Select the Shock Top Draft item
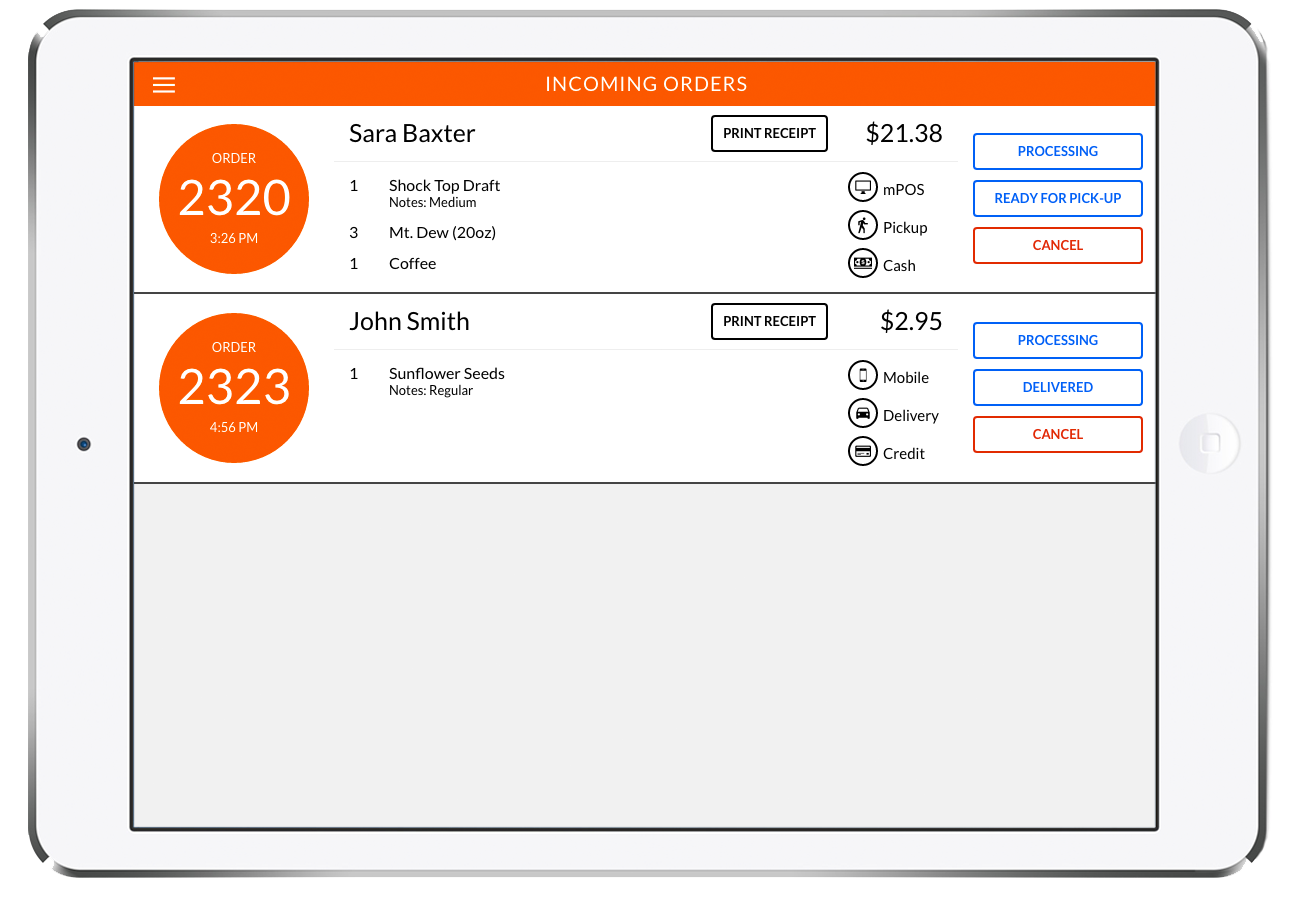 (444, 185)
